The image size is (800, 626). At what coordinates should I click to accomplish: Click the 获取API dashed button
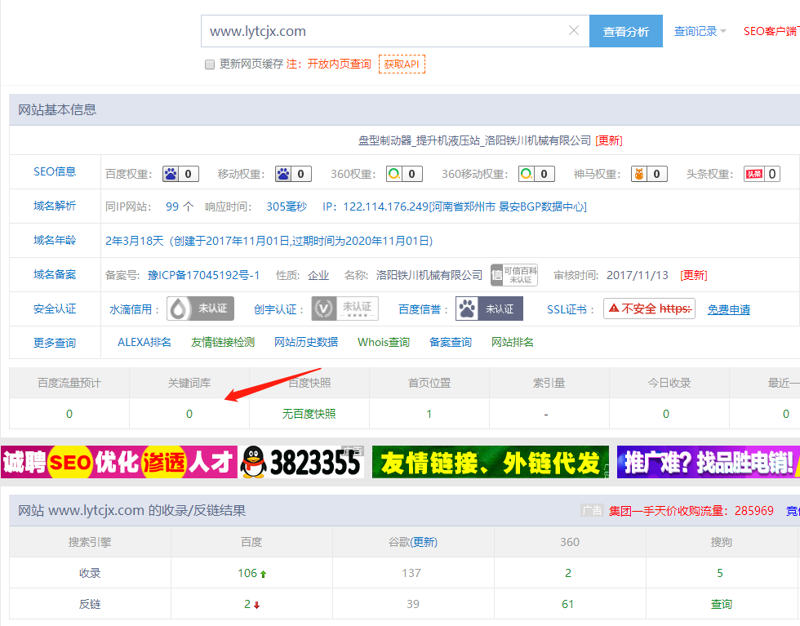[402, 64]
